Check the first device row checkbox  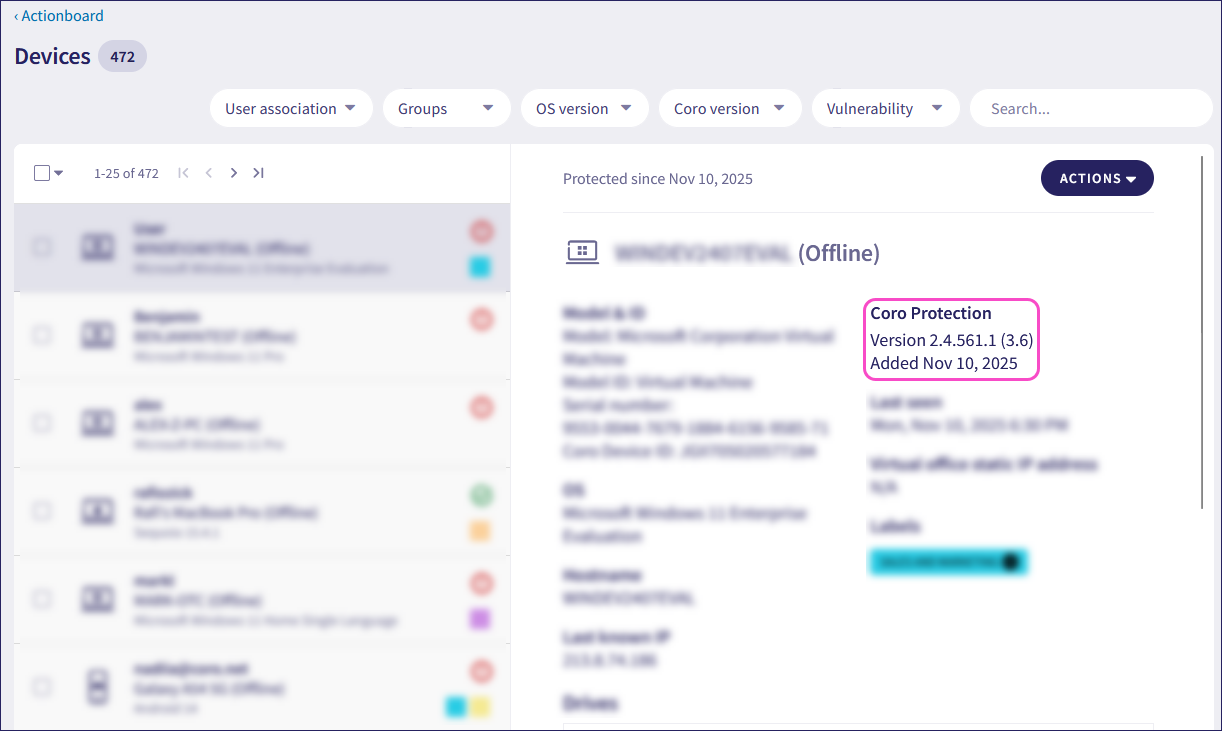pyautogui.click(x=42, y=247)
